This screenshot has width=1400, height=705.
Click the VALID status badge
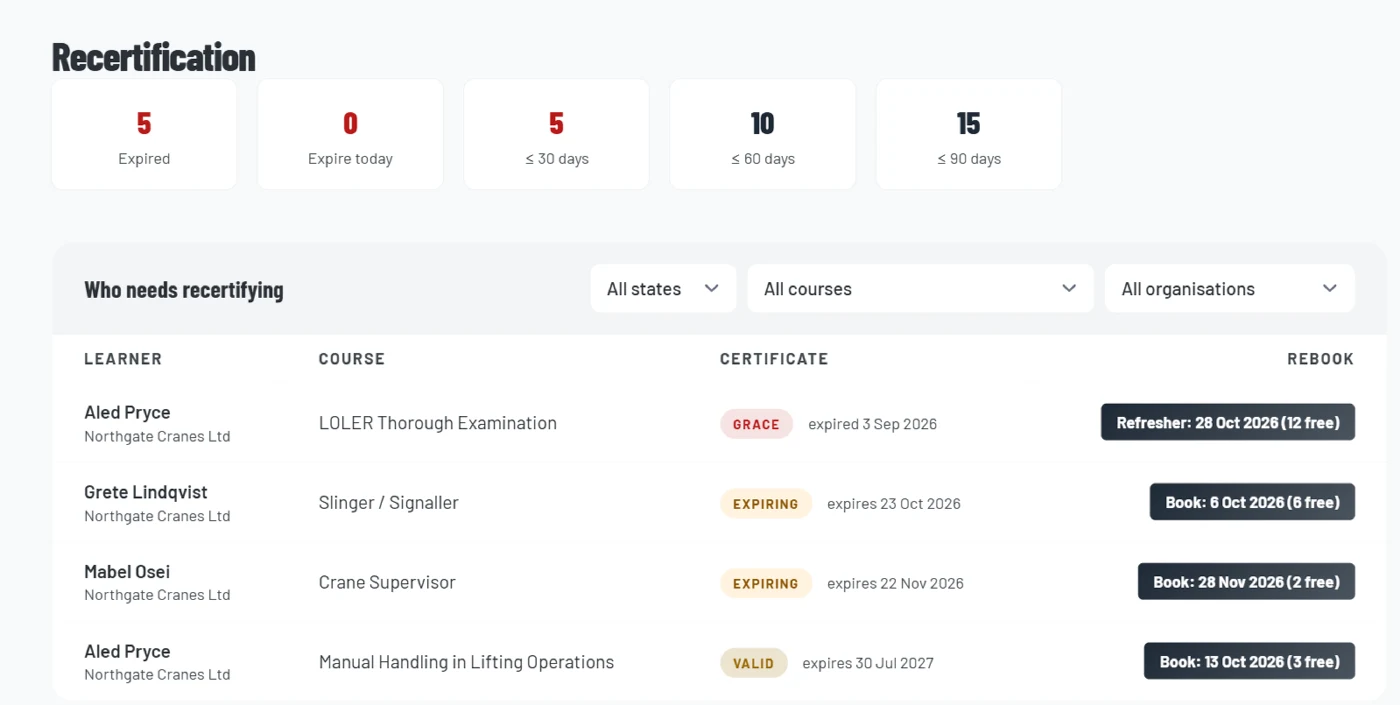click(753, 663)
